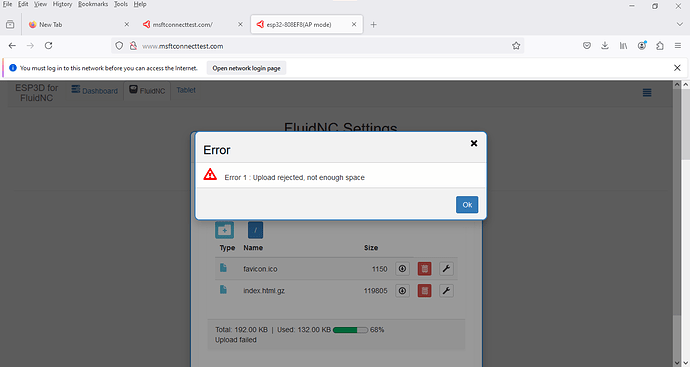Open network login page
This screenshot has width=690, height=367.
tap(246, 68)
